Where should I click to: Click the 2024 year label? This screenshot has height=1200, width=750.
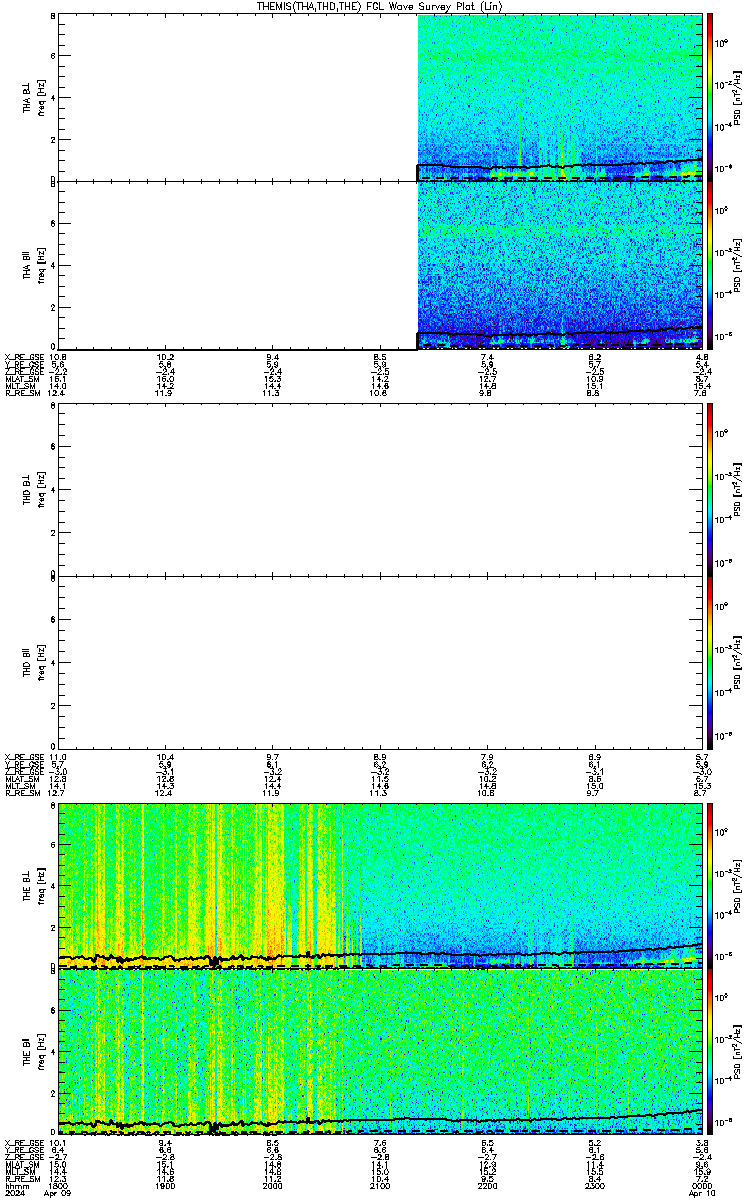14,1193
